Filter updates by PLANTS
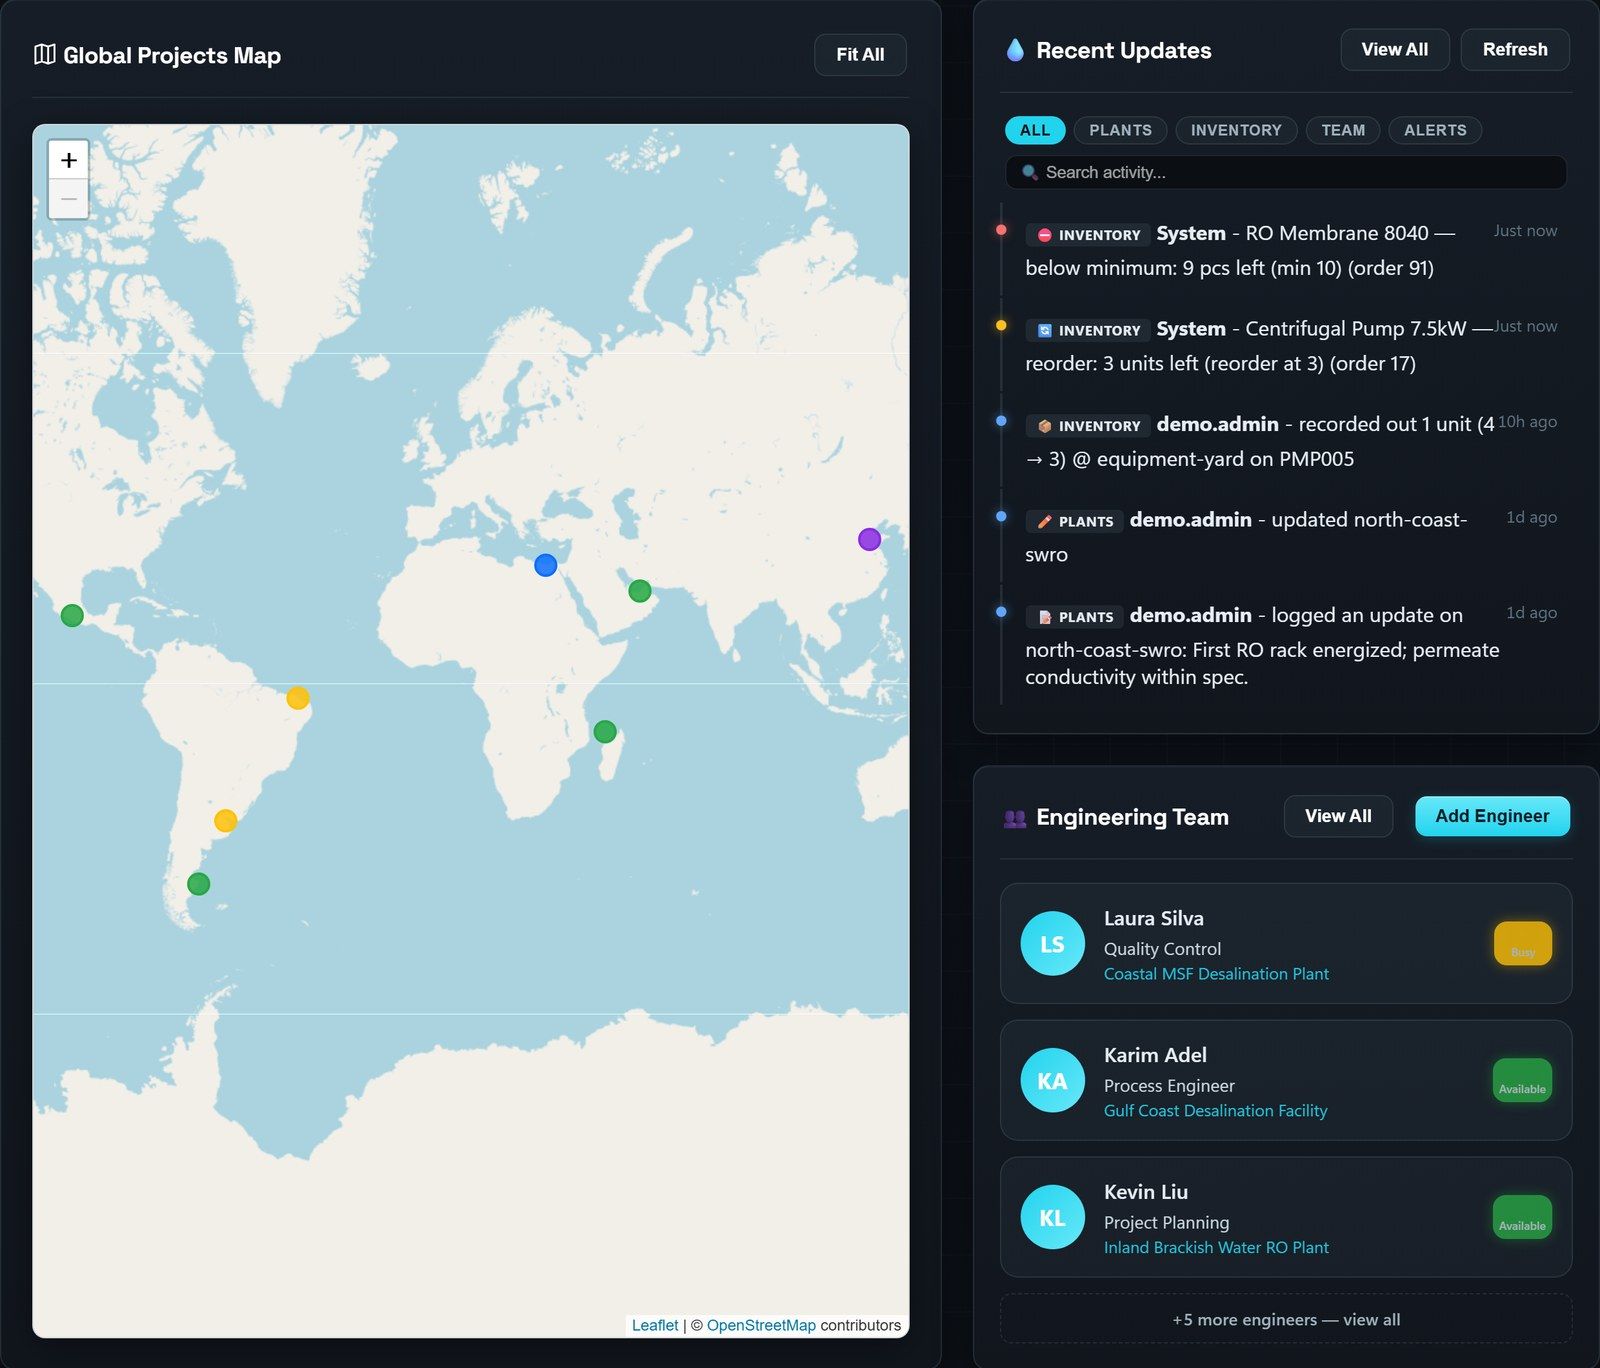This screenshot has height=1368, width=1600. pos(1120,130)
